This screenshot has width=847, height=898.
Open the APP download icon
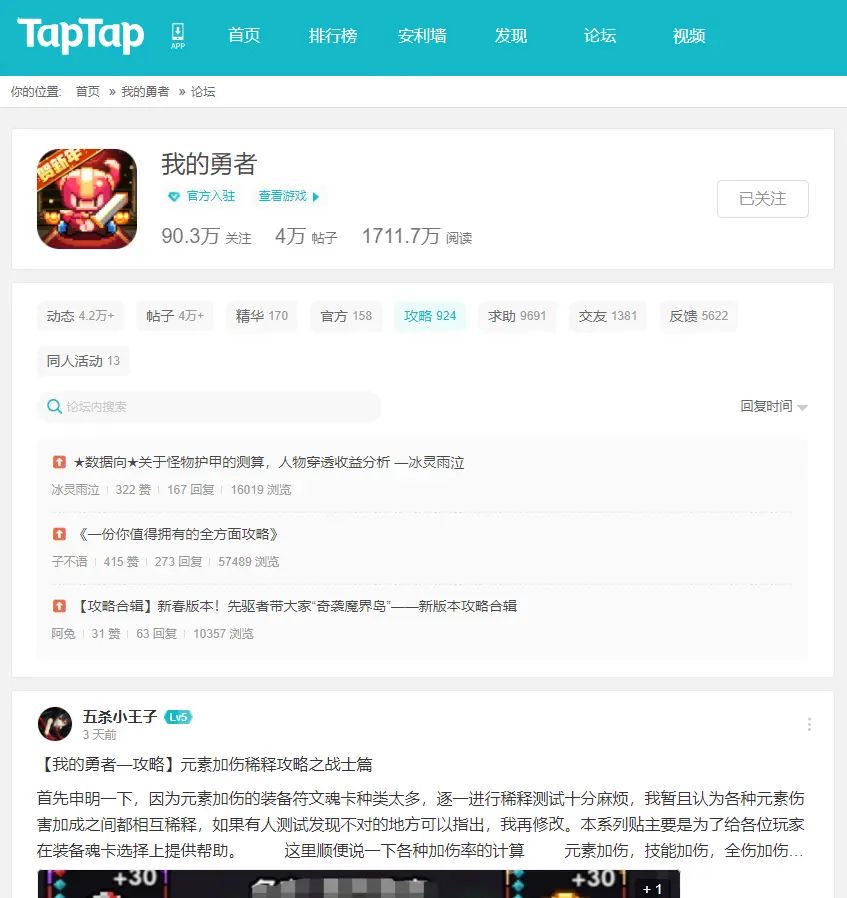tap(178, 36)
